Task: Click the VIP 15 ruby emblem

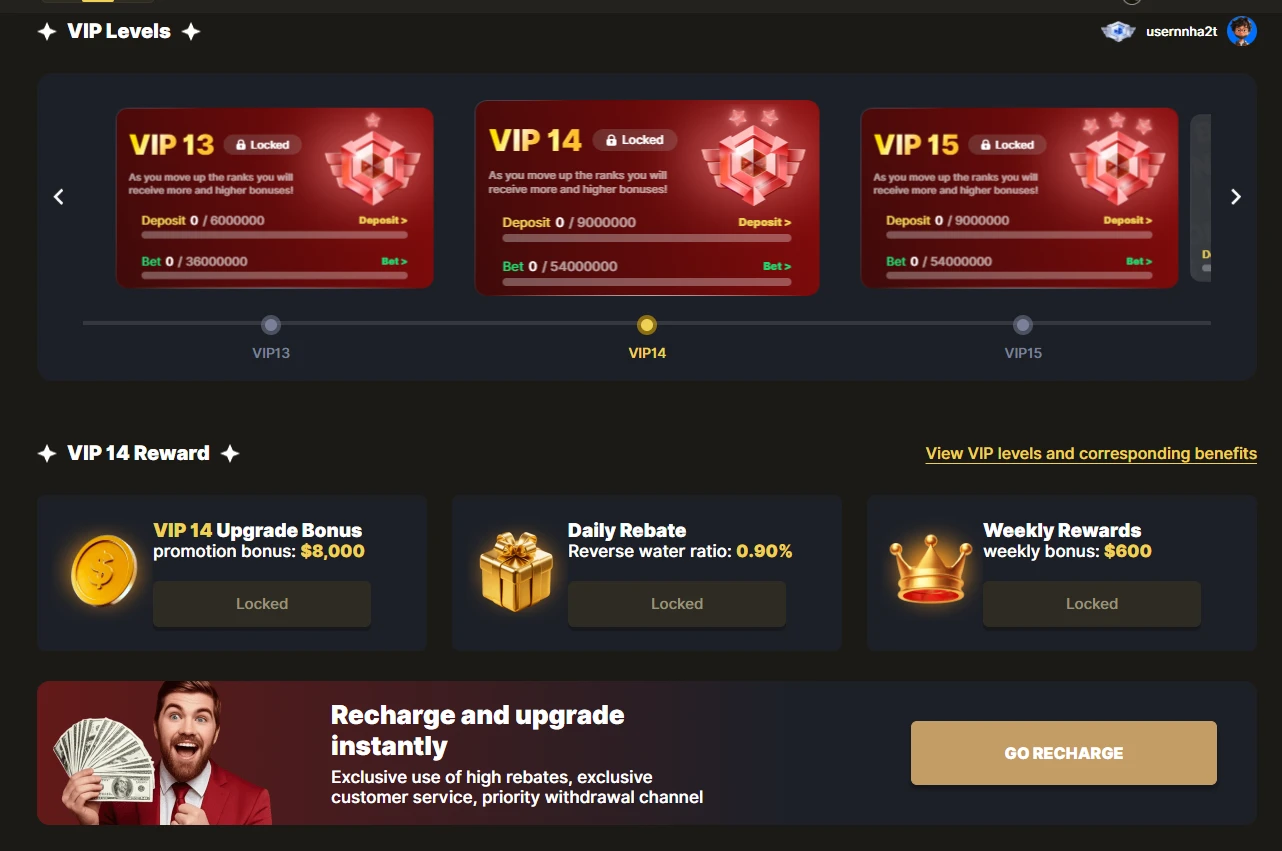Action: click(1117, 159)
